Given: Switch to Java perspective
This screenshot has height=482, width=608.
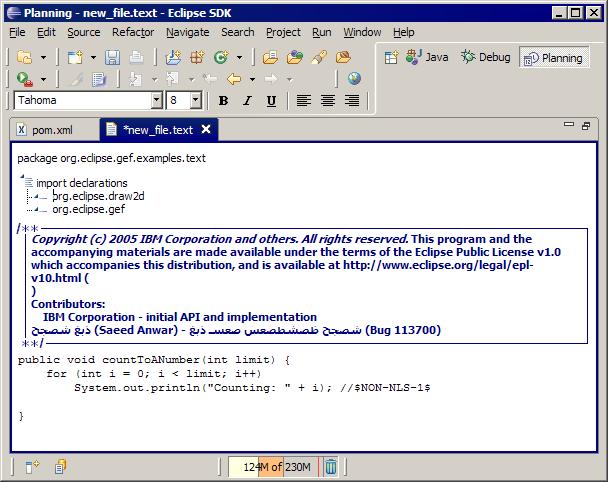Looking at the screenshot, I should (427, 57).
